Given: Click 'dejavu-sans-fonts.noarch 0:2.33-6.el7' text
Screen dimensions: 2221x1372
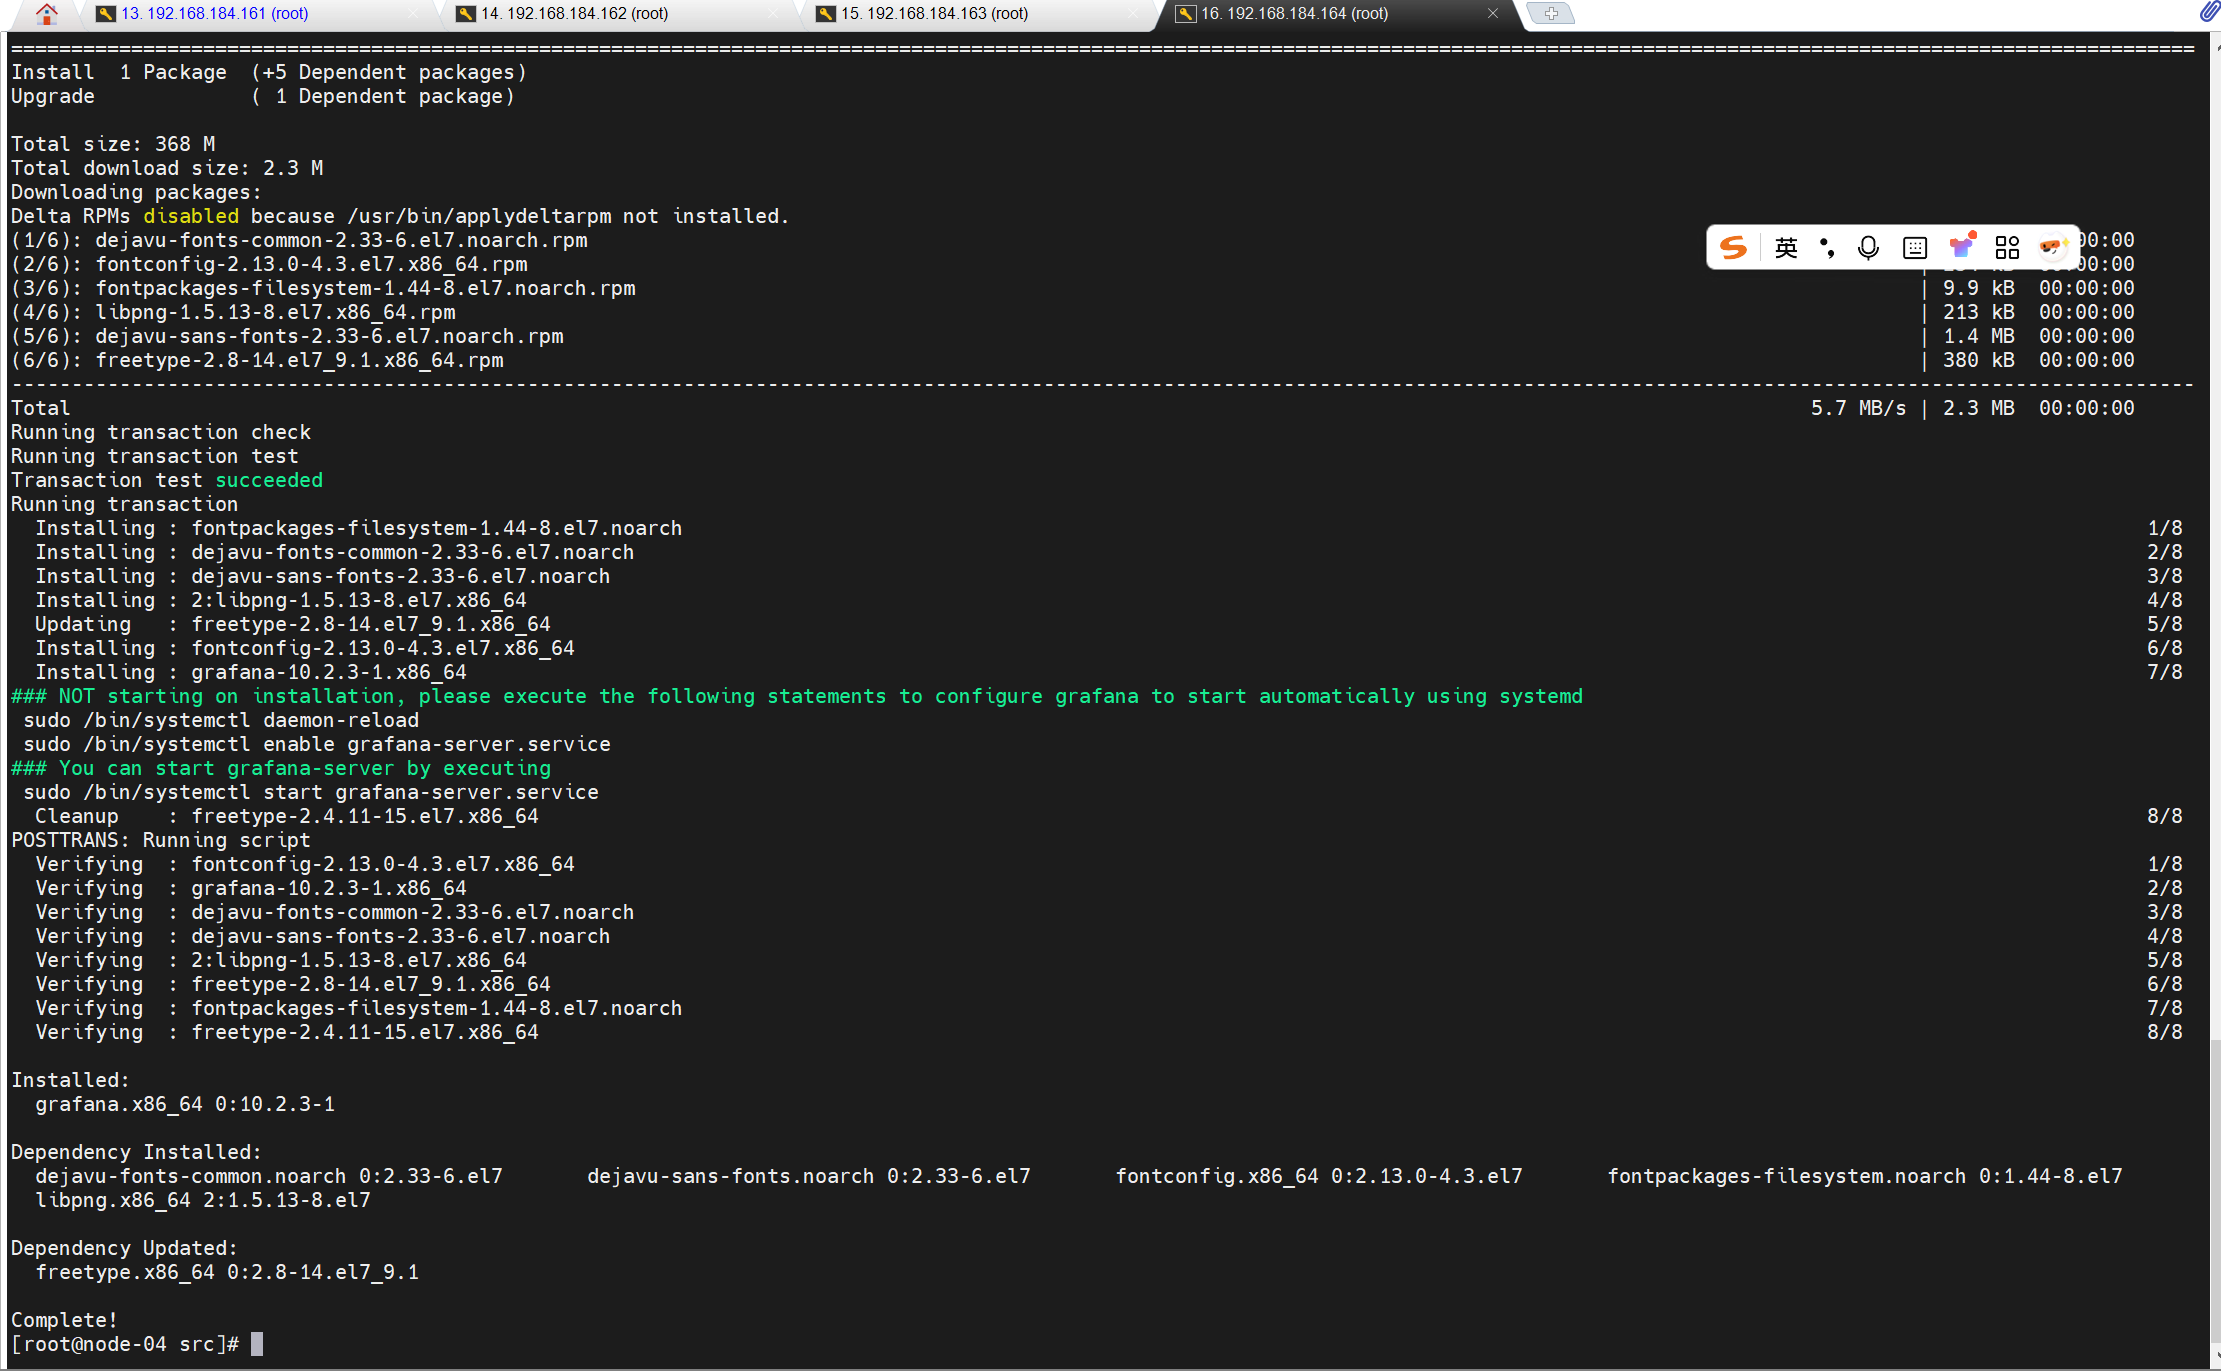Looking at the screenshot, I should tap(809, 1176).
